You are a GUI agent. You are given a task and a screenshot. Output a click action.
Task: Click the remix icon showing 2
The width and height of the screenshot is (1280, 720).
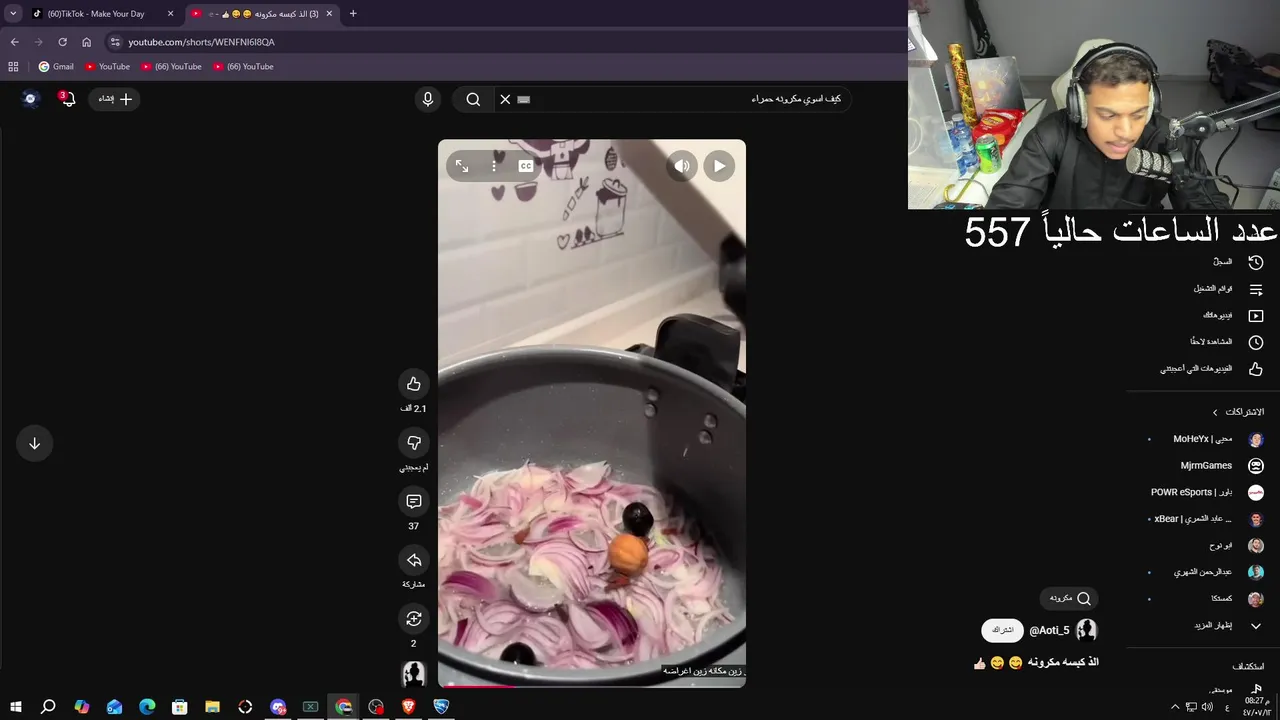[x=414, y=618]
